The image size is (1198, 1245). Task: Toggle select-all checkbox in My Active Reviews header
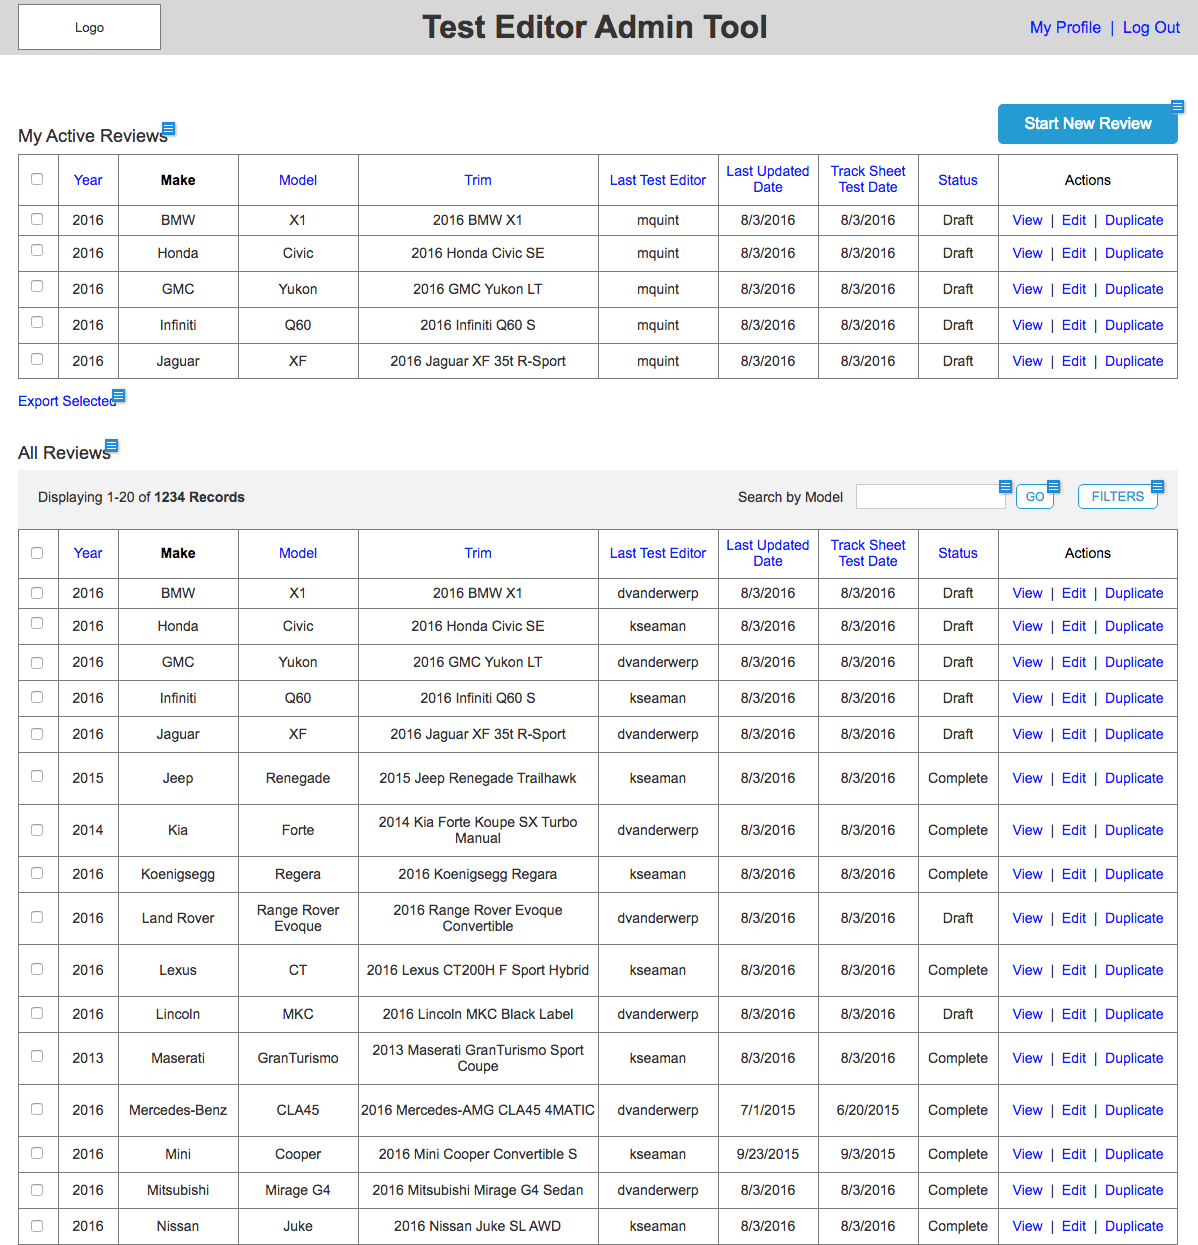pos(37,179)
